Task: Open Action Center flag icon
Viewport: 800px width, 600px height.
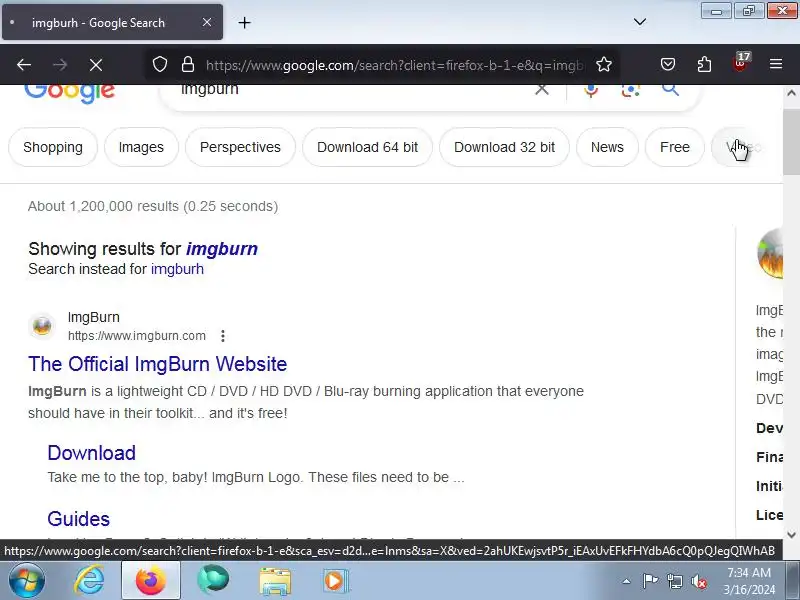Action: [x=650, y=581]
